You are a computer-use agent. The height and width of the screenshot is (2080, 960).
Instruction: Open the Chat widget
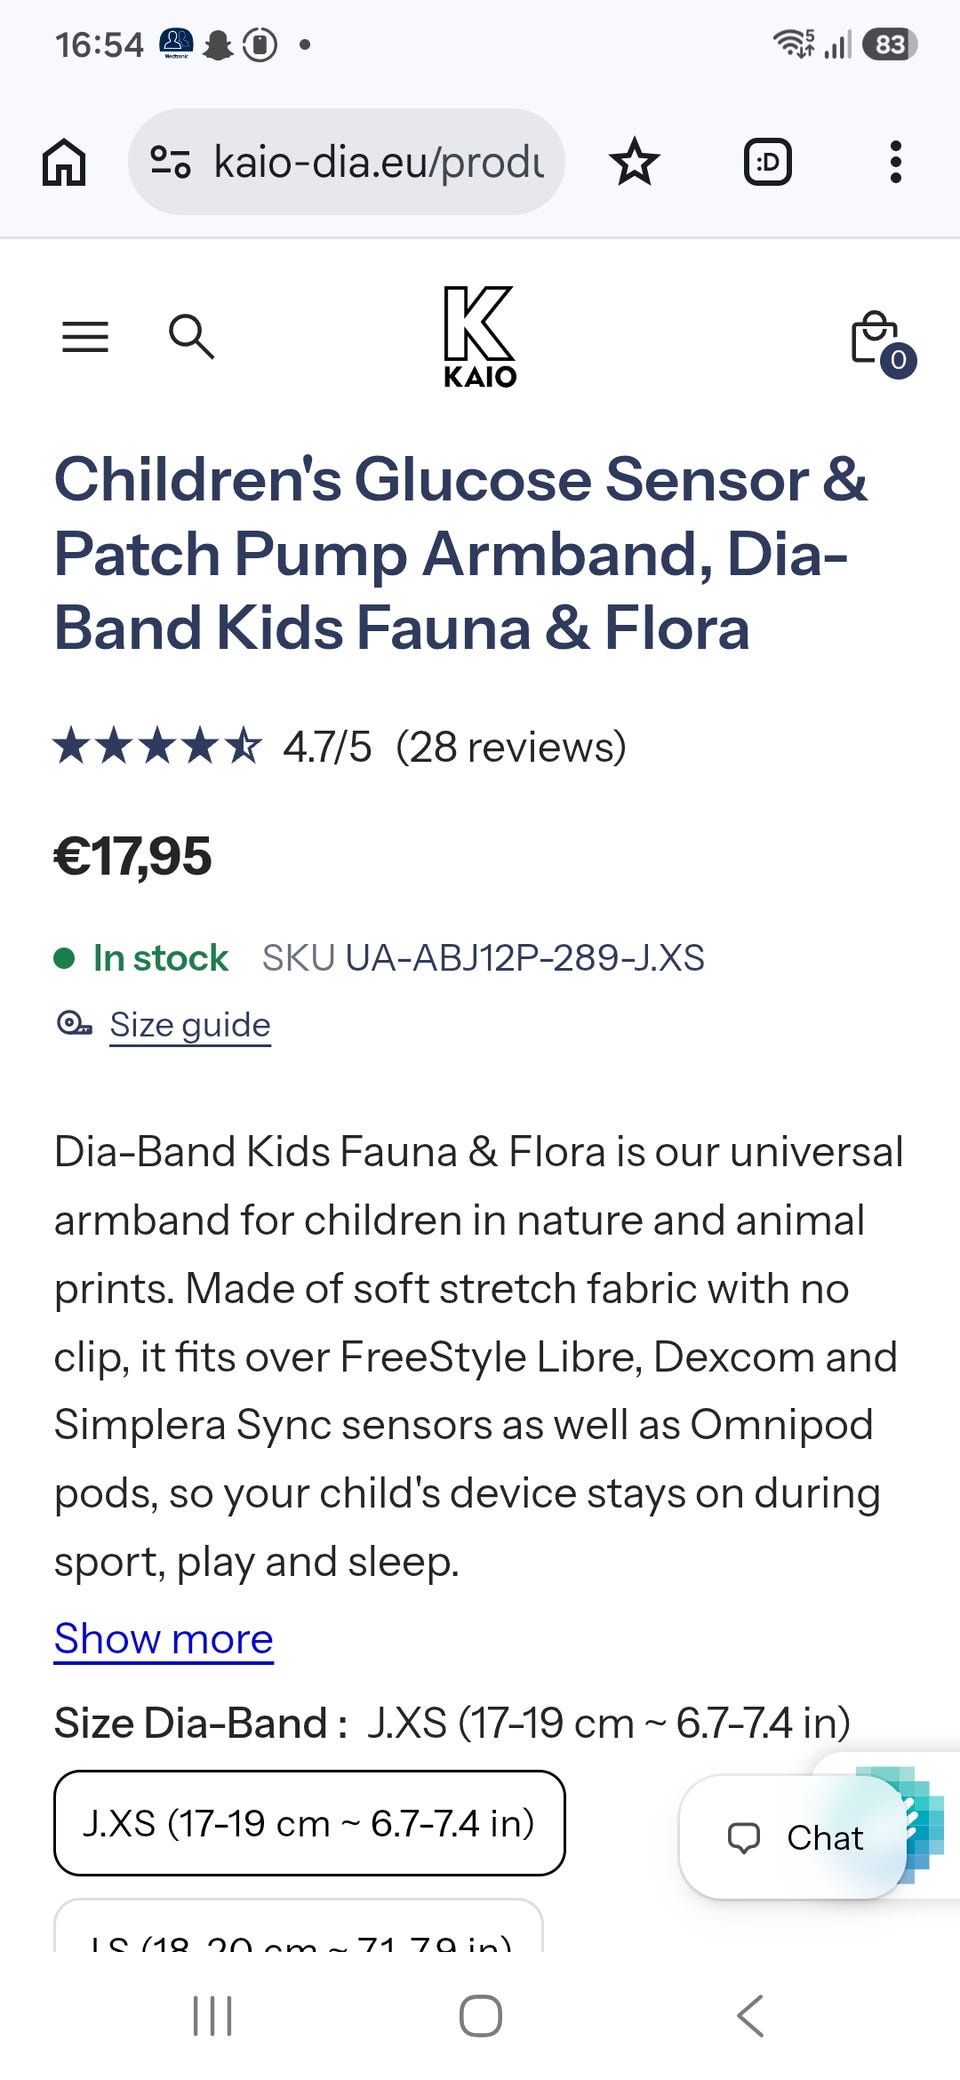pos(794,1837)
